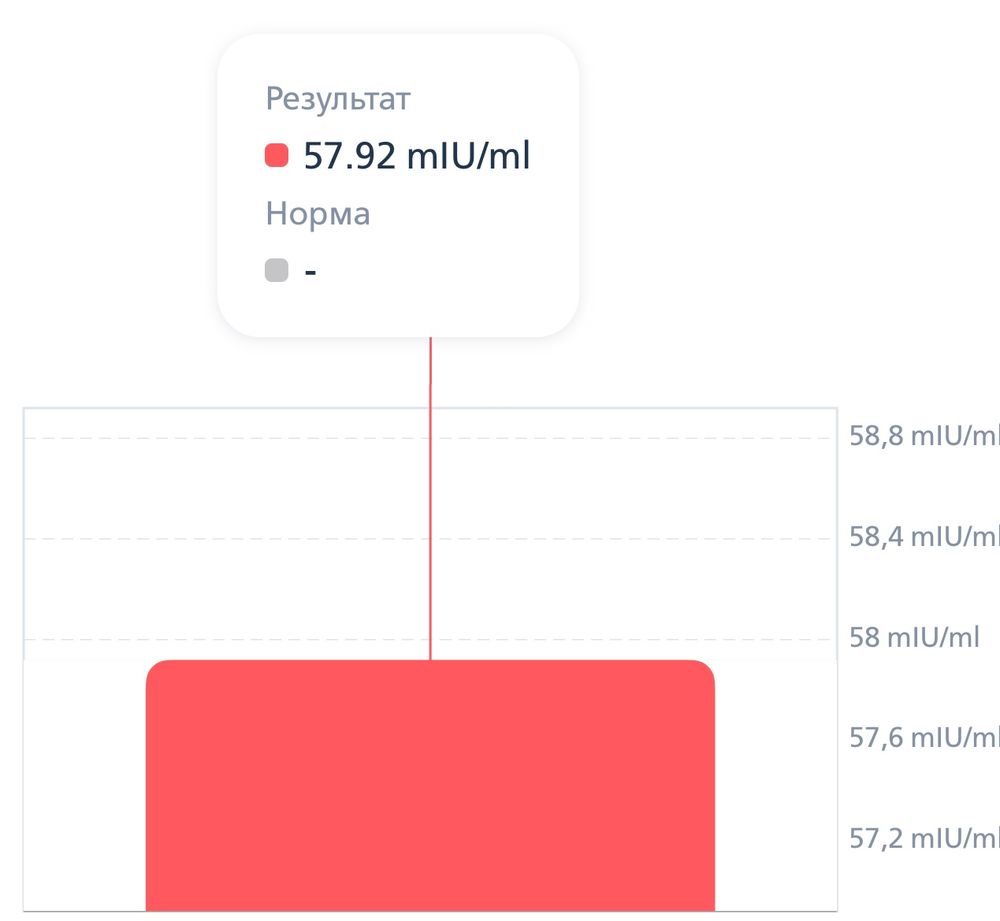Click the Норма label in tooltip
Image resolution: width=1000 pixels, height=921 pixels.
(x=318, y=214)
